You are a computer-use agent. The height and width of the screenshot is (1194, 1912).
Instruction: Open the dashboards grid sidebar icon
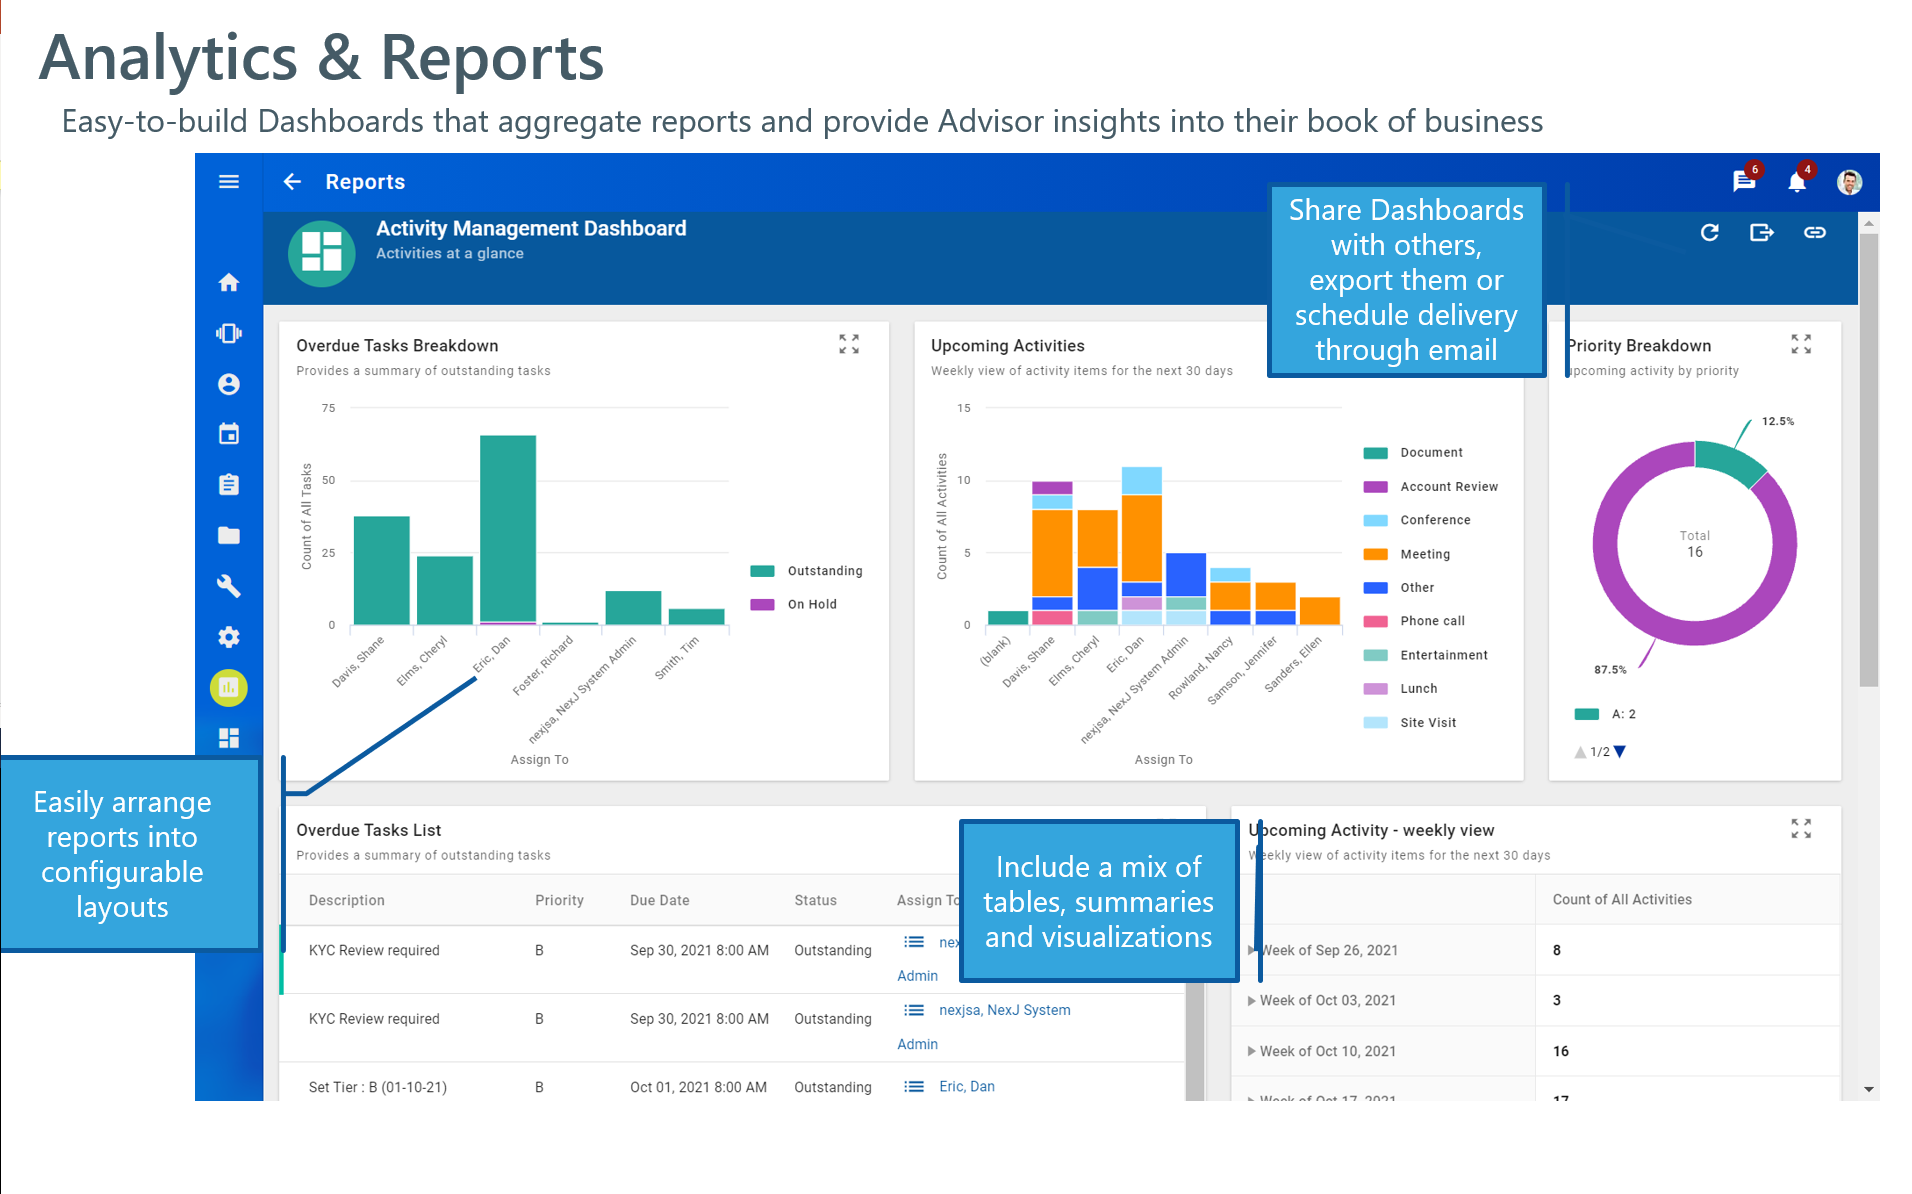click(229, 738)
